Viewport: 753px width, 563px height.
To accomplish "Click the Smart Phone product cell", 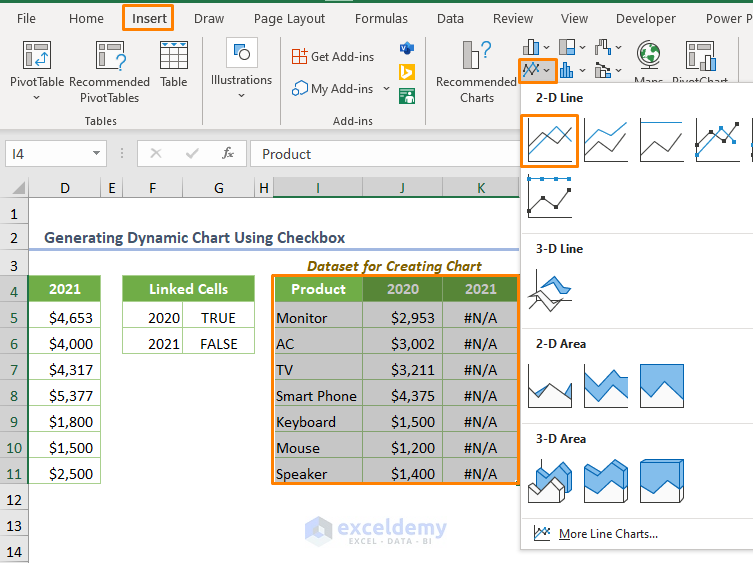I will tap(317, 396).
